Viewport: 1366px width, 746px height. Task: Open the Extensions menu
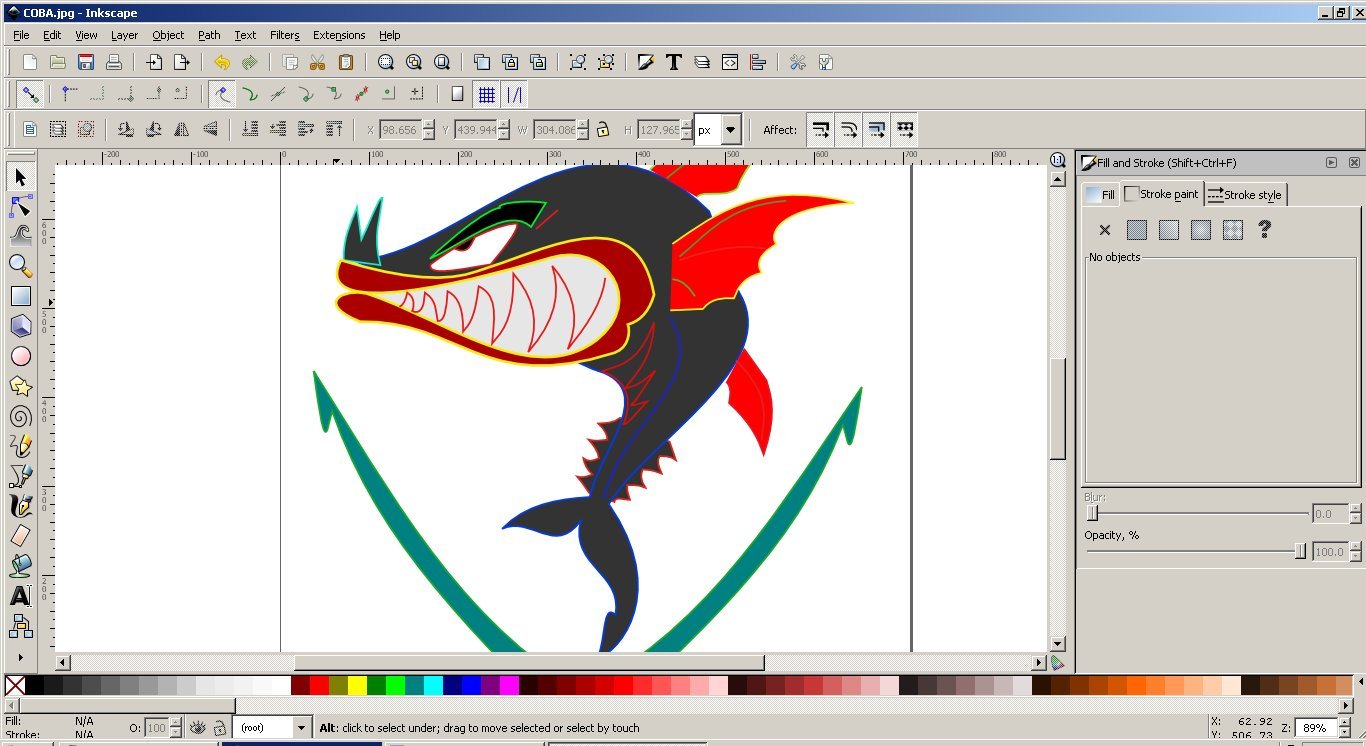(x=339, y=35)
